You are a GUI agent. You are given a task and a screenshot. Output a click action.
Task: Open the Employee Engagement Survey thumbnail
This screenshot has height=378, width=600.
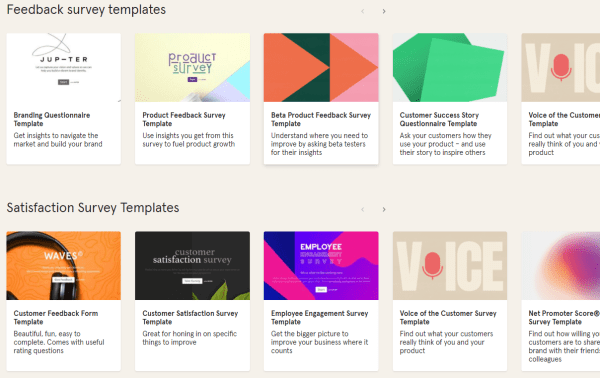point(321,266)
